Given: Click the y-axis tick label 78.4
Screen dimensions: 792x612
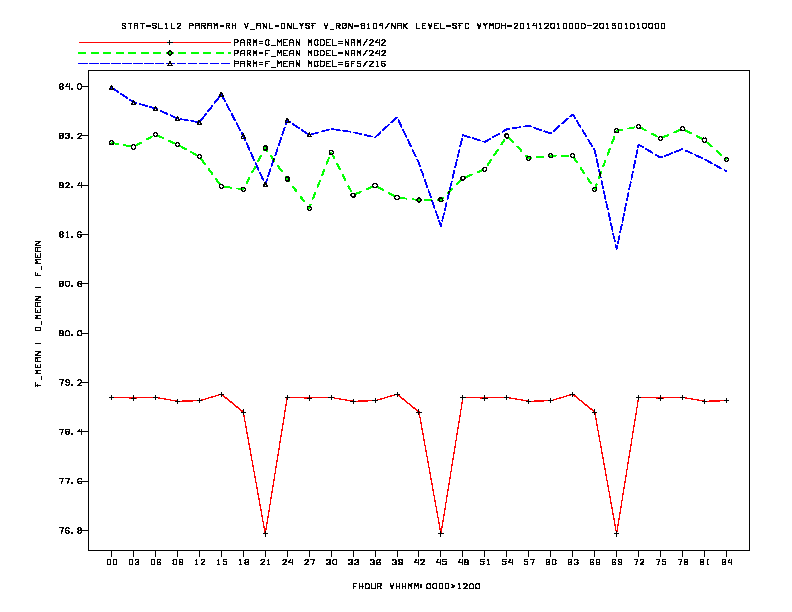Looking at the screenshot, I should tap(70, 432).
